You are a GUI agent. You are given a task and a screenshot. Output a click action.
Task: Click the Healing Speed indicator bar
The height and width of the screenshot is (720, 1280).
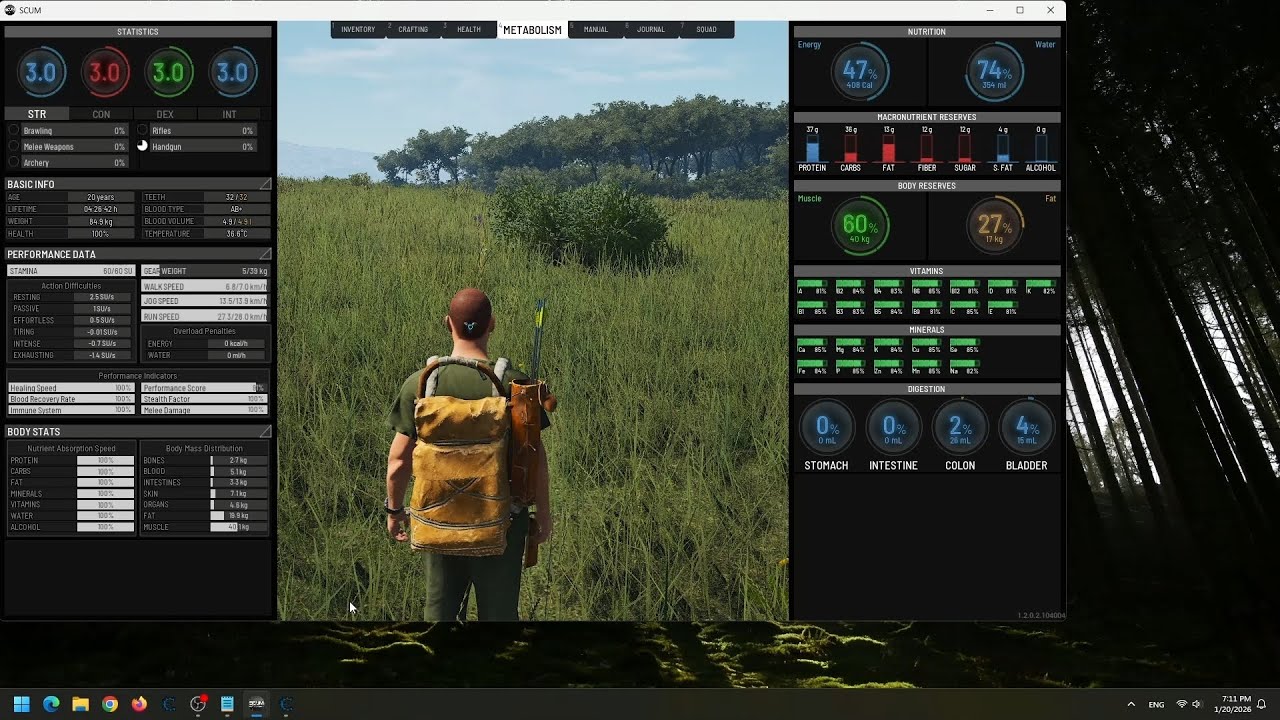pyautogui.click(x=72, y=388)
